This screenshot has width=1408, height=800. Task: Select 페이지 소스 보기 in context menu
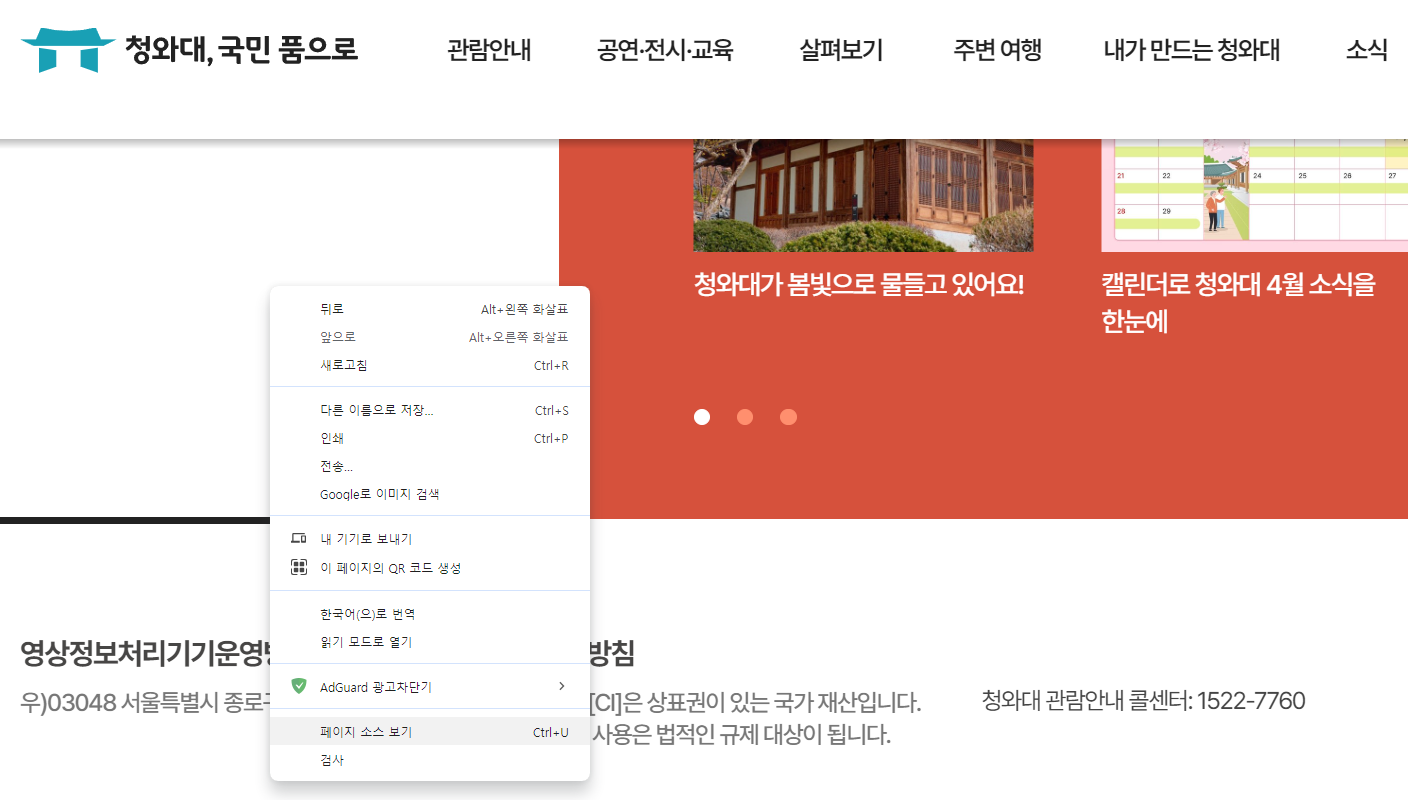[430, 732]
